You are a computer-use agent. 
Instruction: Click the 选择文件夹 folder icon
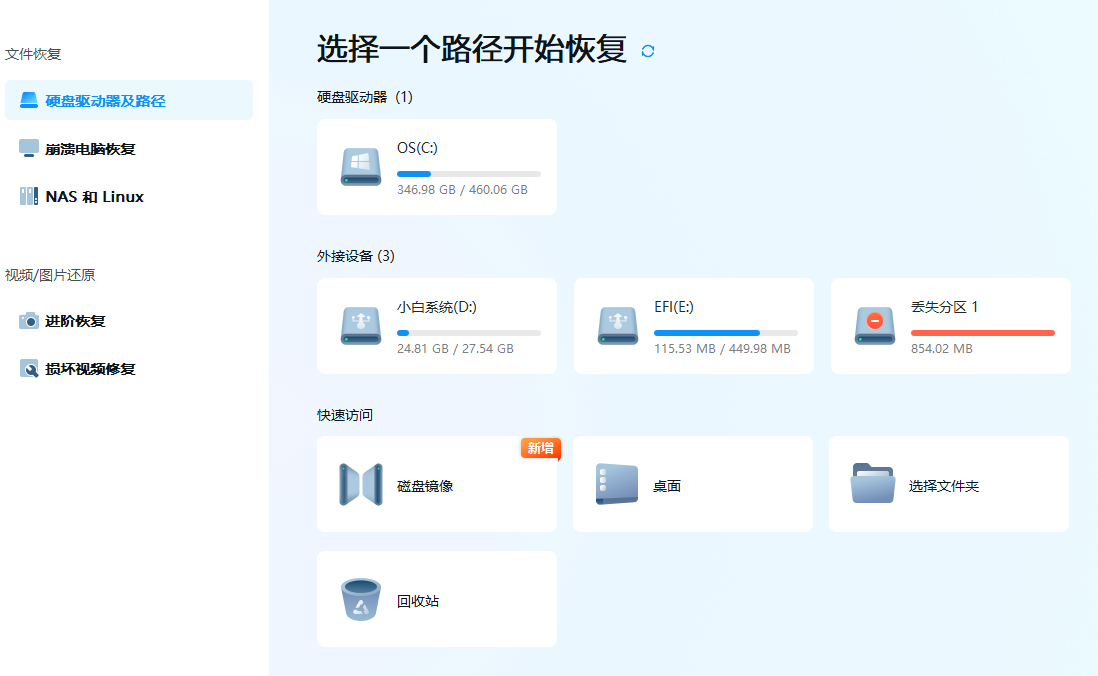[x=873, y=483]
